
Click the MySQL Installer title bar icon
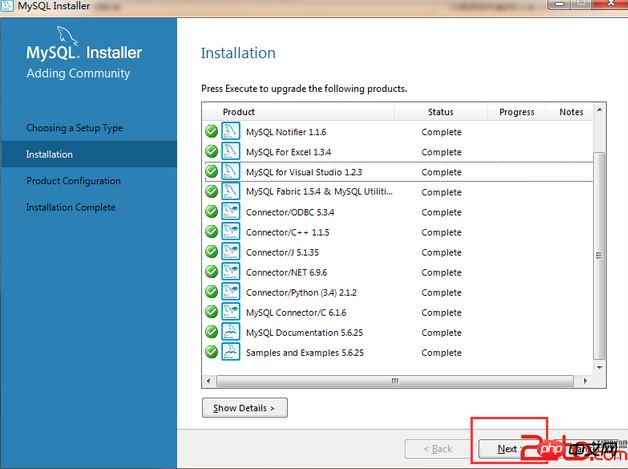coord(7,6)
